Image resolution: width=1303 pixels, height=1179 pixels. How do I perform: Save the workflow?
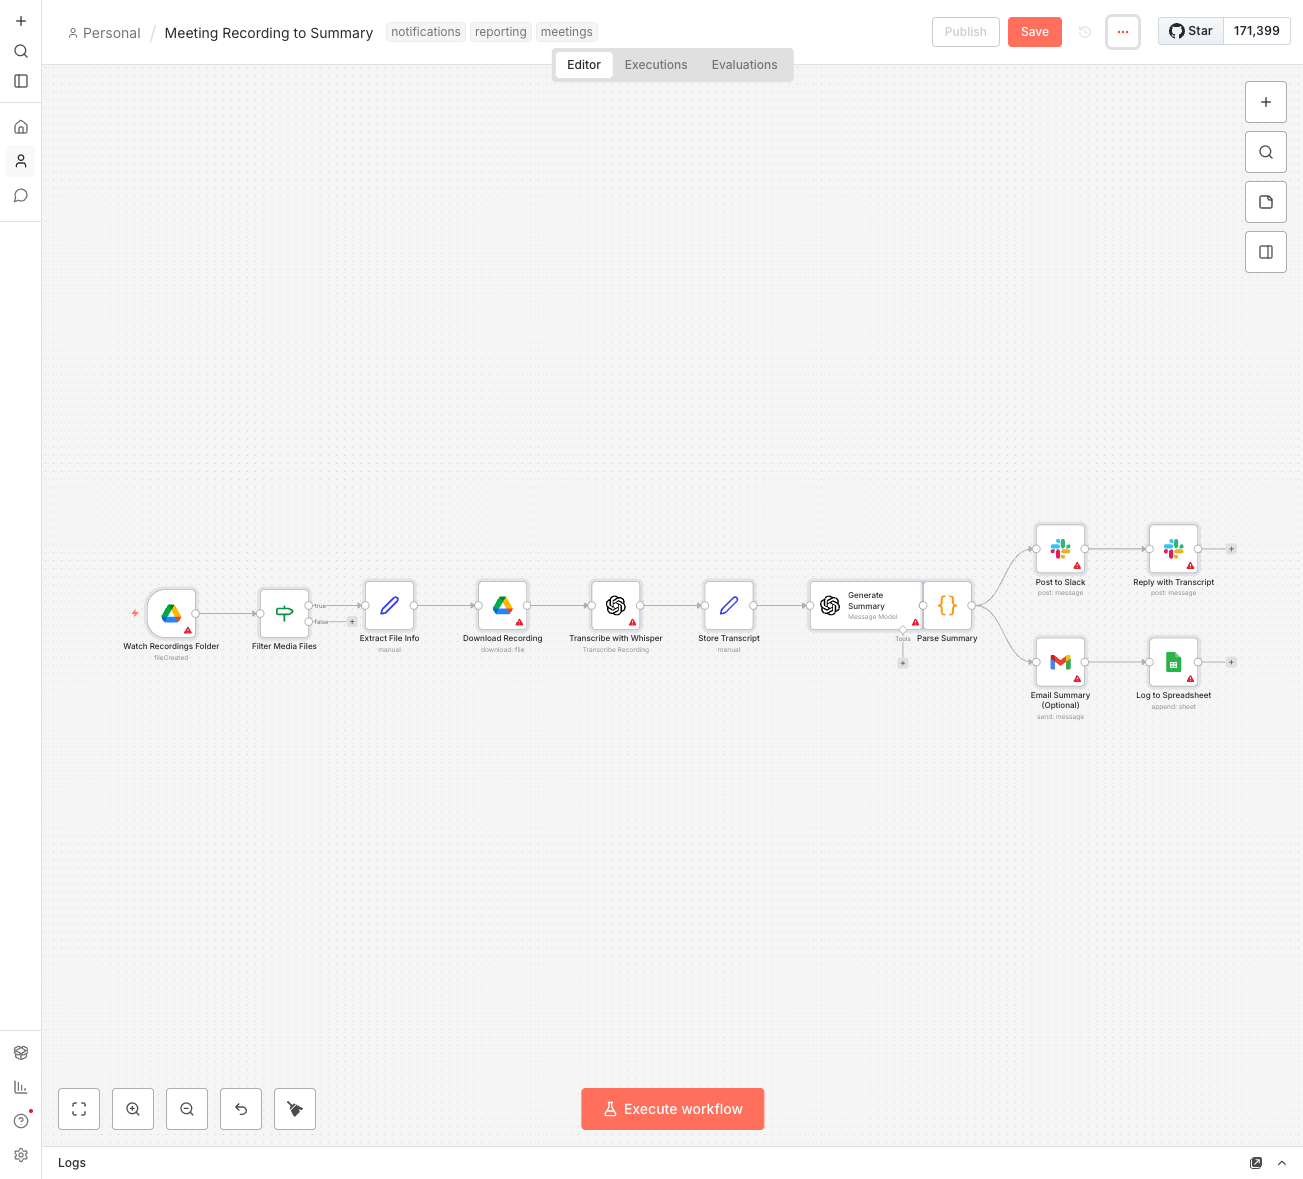[1034, 32]
